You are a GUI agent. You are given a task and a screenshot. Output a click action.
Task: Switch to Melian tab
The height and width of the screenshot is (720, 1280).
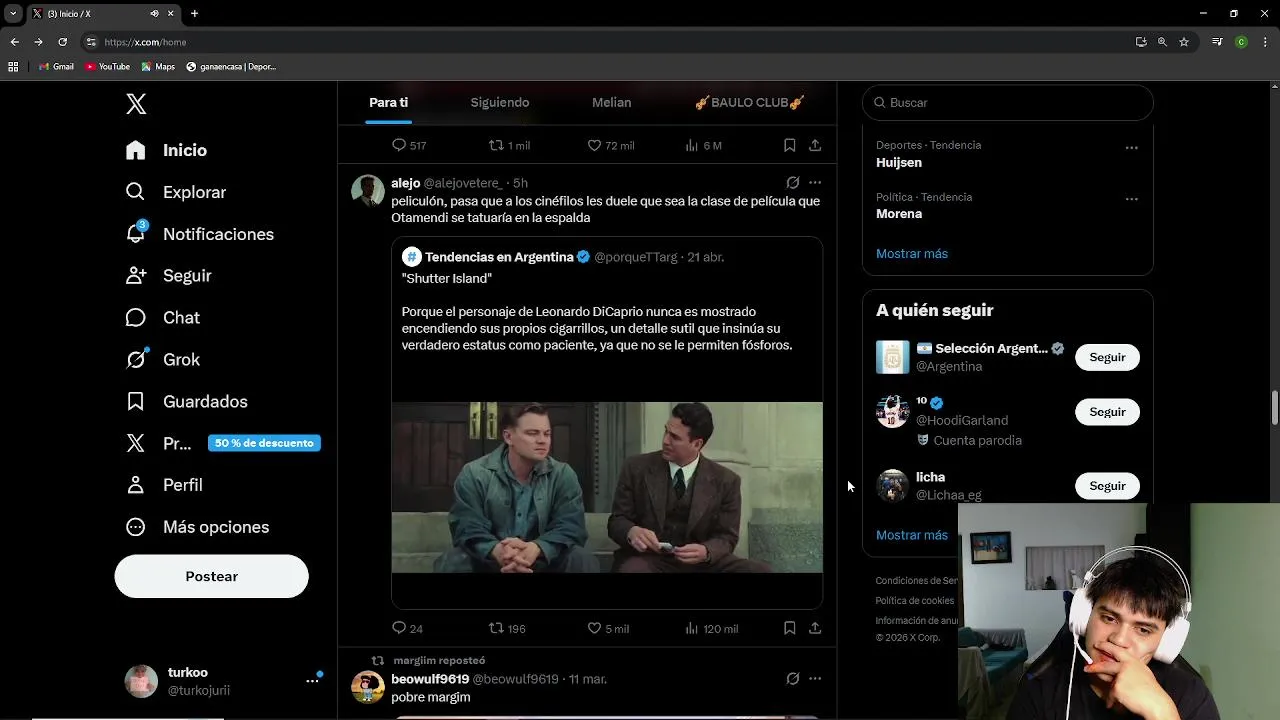click(611, 102)
